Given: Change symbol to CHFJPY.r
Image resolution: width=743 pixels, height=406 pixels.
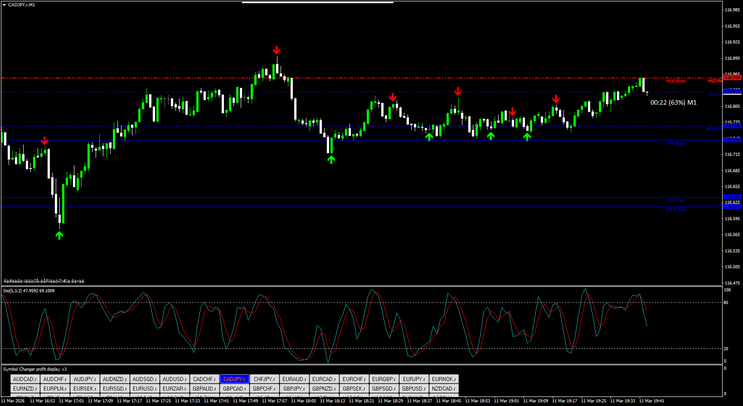Looking at the screenshot, I should (264, 379).
